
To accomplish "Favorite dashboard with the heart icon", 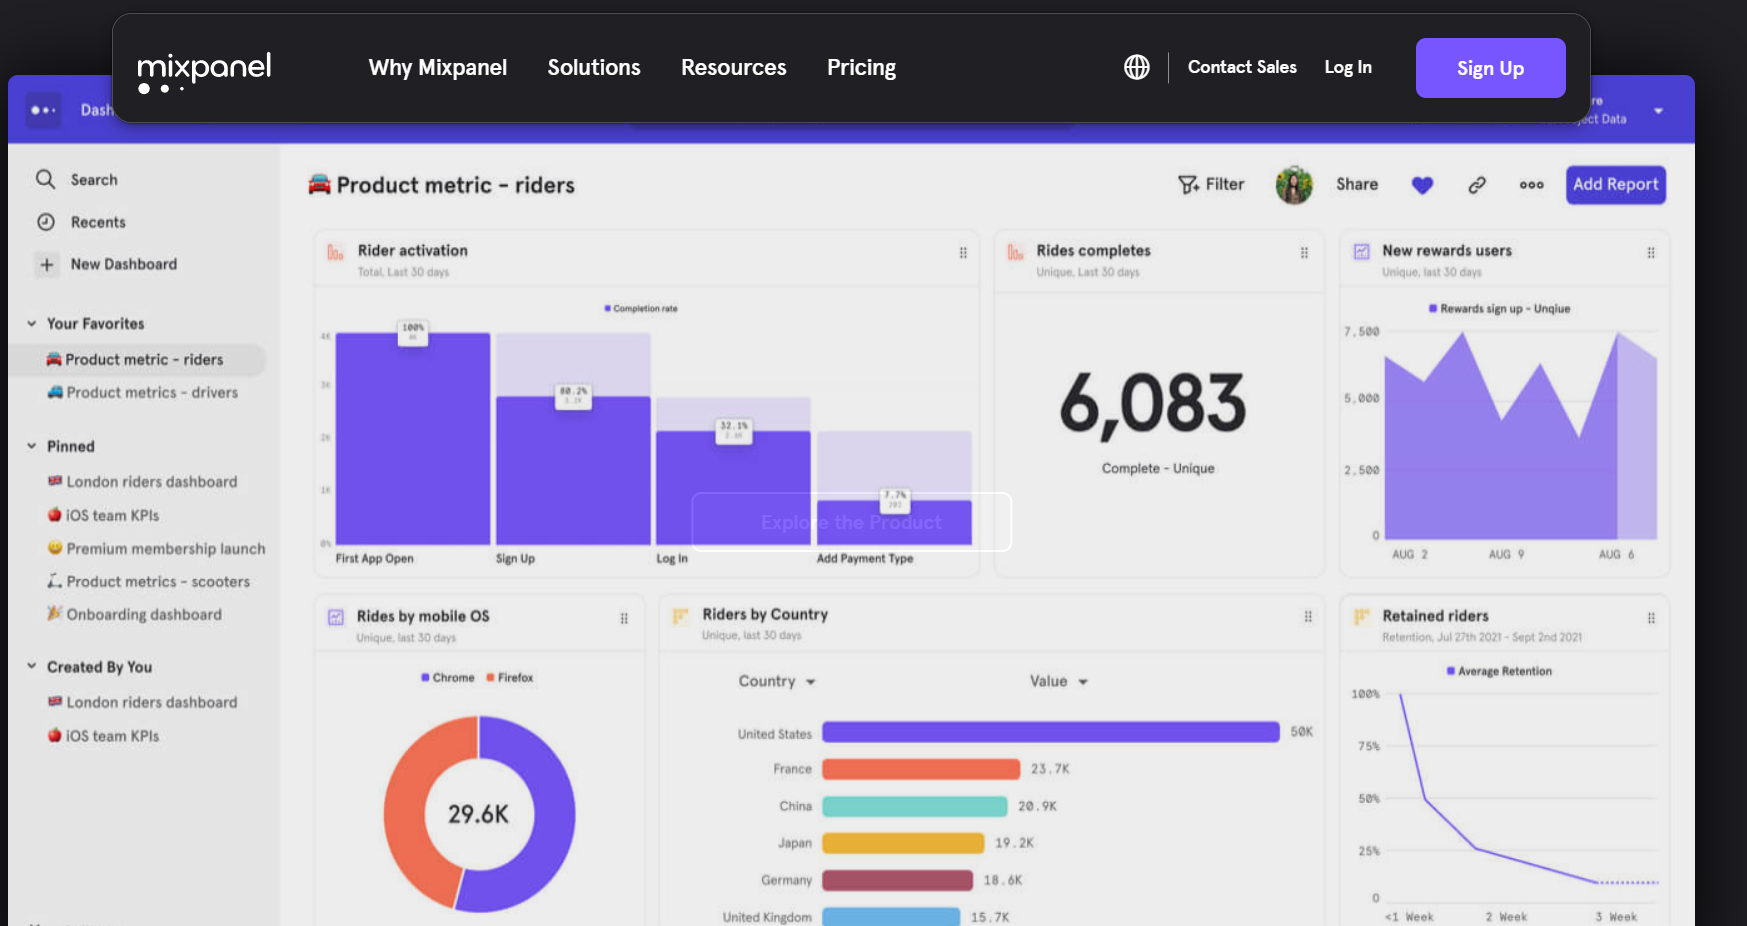I will [x=1422, y=185].
